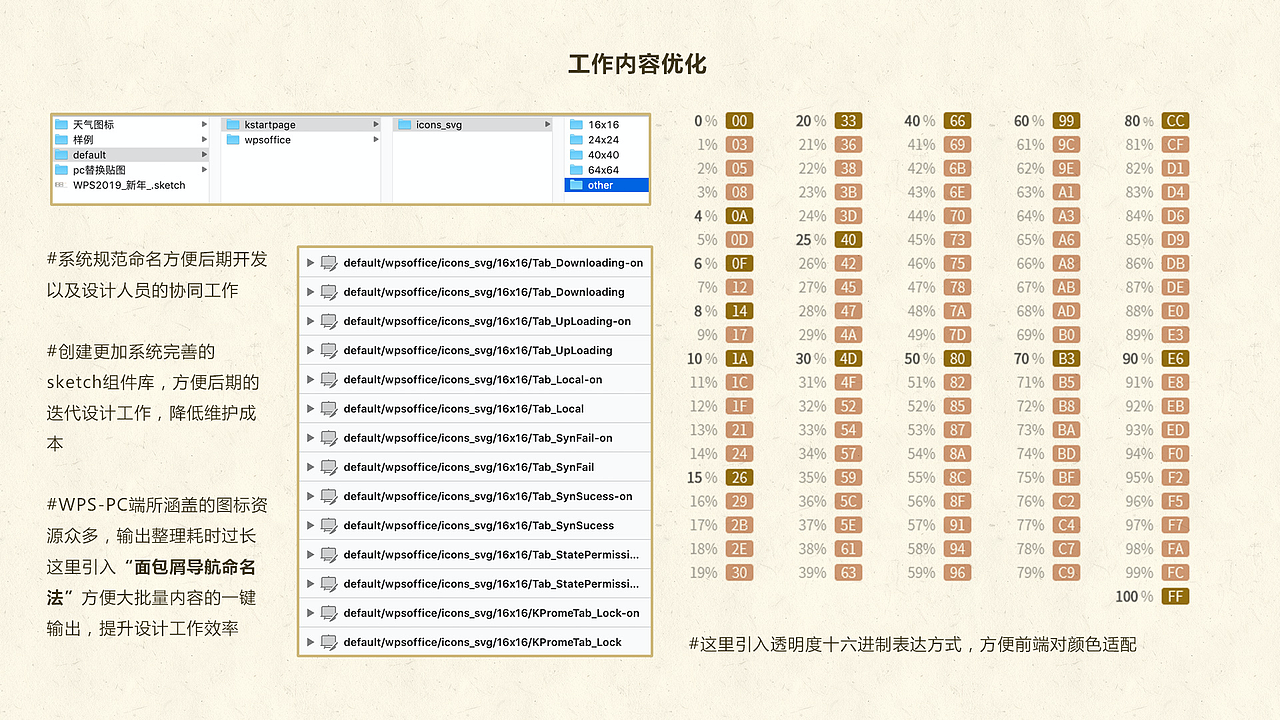
Task: Click symbol icon of Tab_UpLoading layer
Action: (328, 350)
